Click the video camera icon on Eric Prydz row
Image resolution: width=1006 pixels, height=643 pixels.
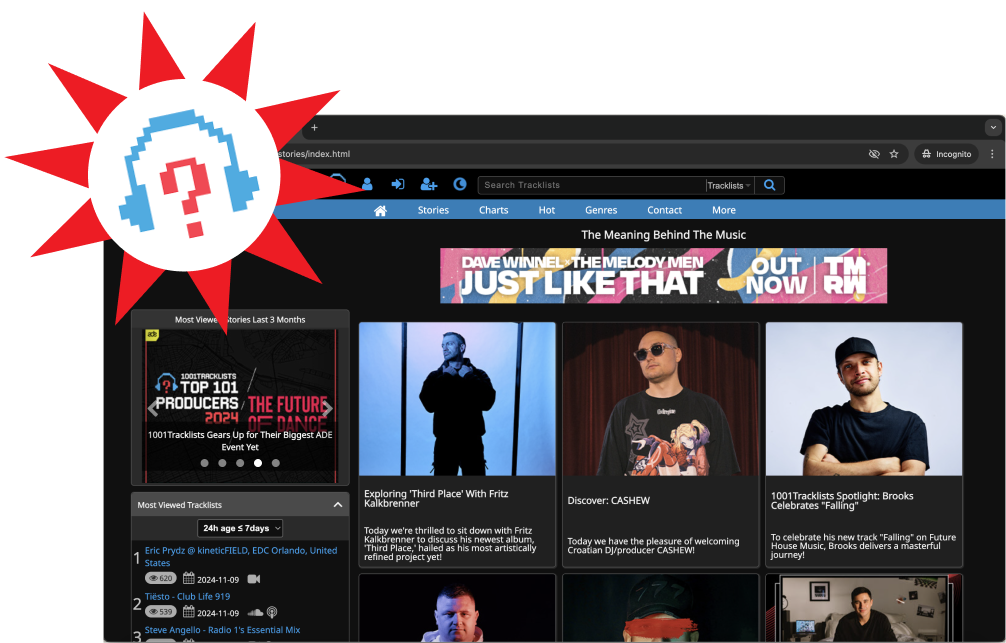tap(254, 579)
